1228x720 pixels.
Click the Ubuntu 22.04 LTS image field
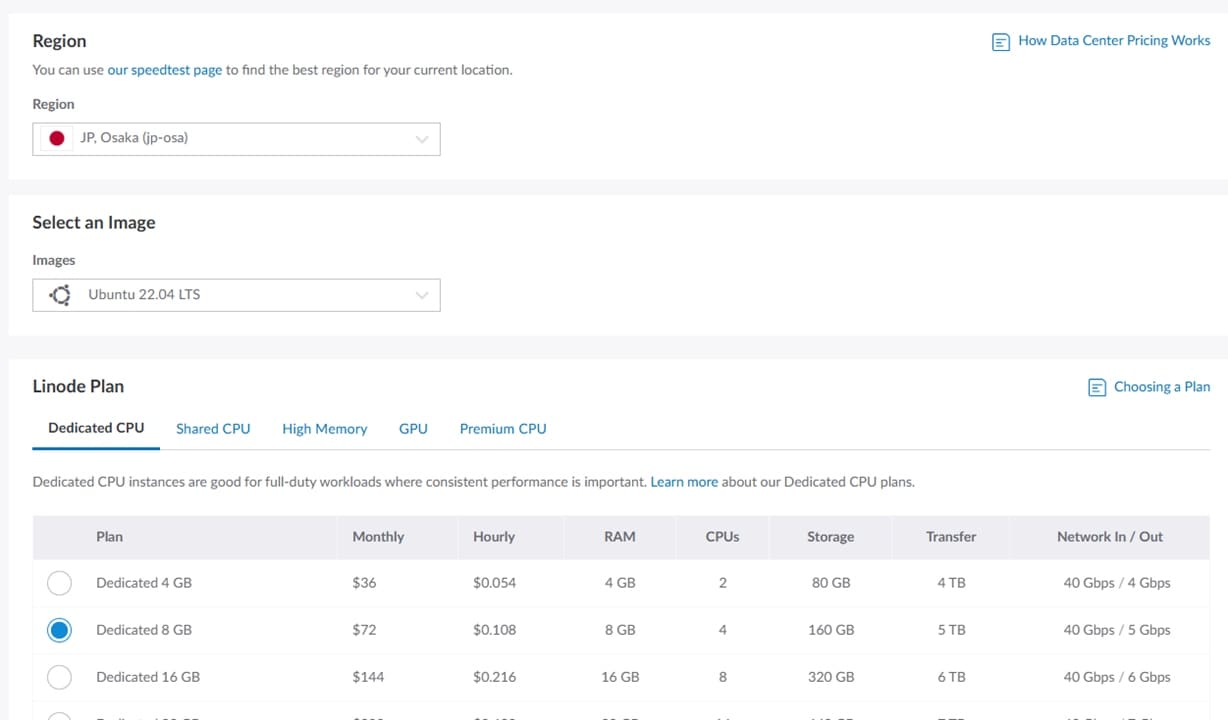235,295
